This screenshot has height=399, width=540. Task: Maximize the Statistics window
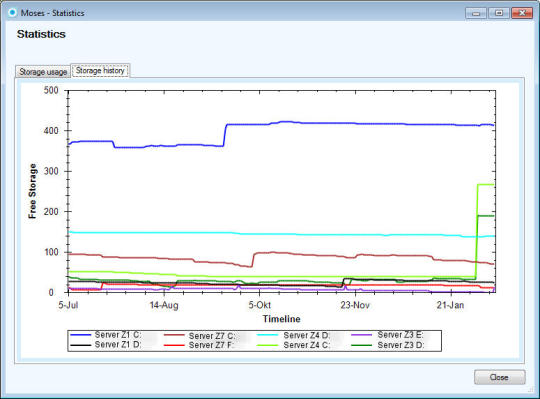click(498, 13)
